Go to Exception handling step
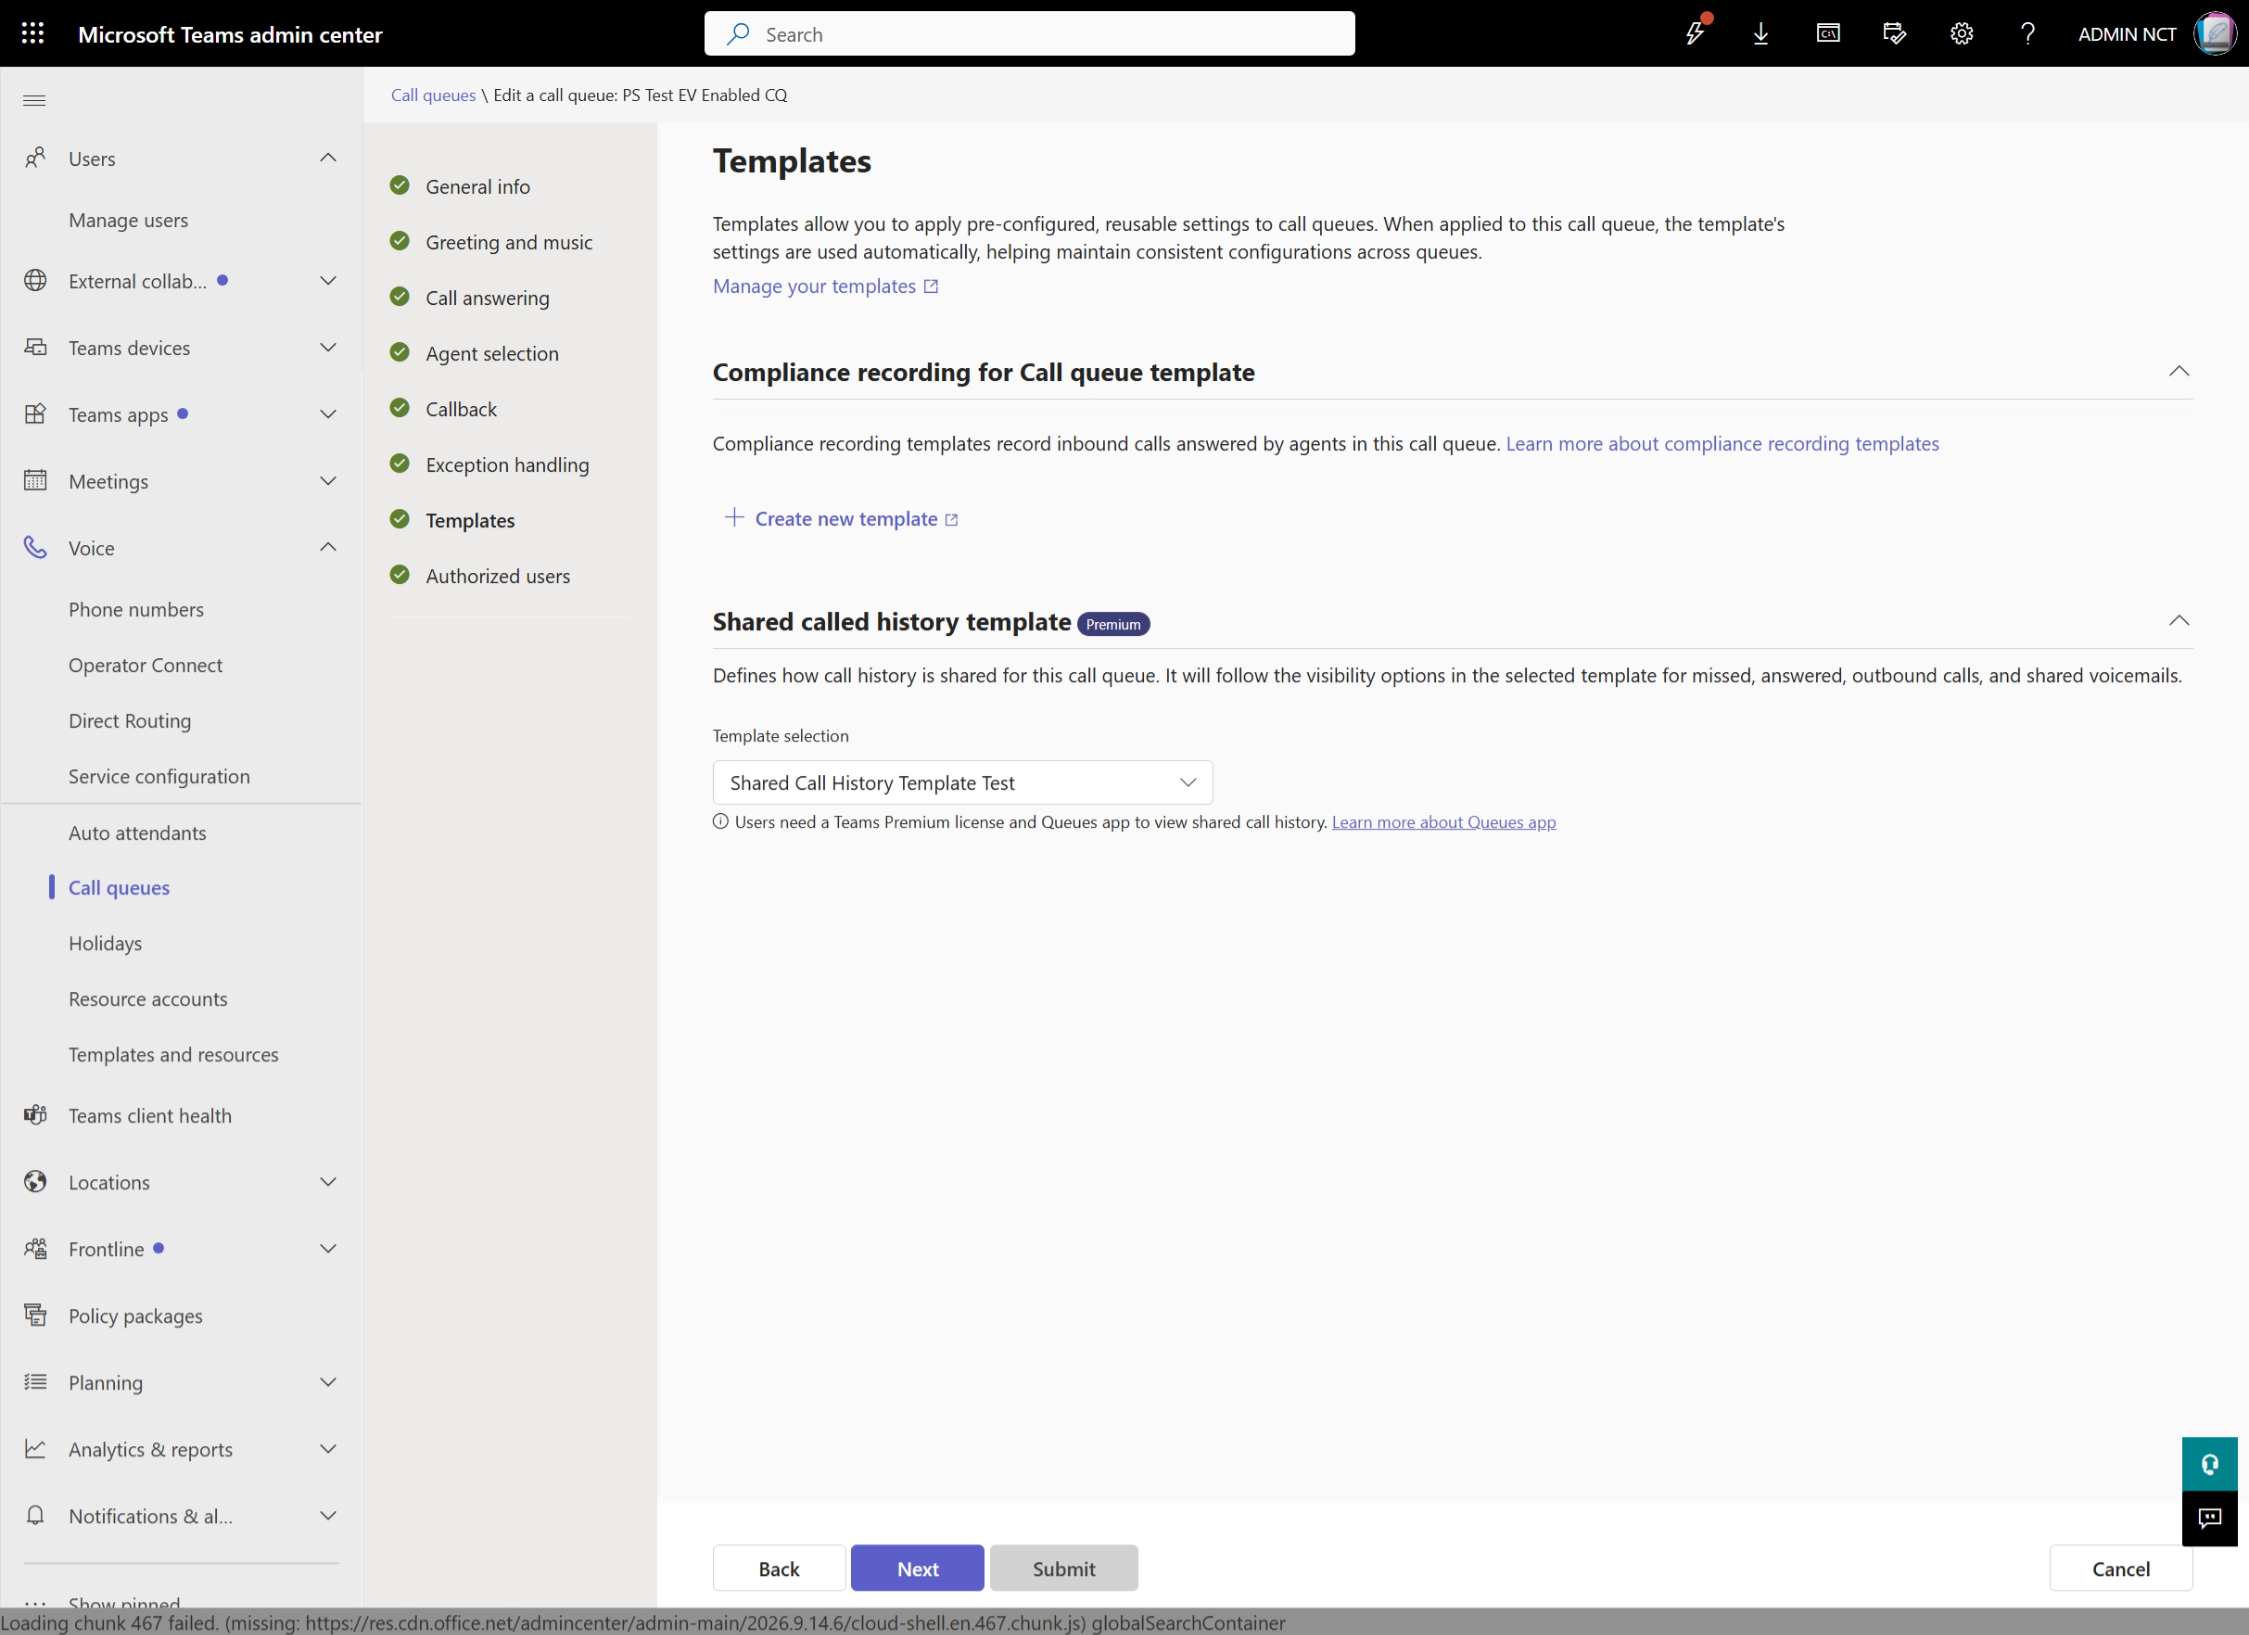2249x1635 pixels. (507, 465)
